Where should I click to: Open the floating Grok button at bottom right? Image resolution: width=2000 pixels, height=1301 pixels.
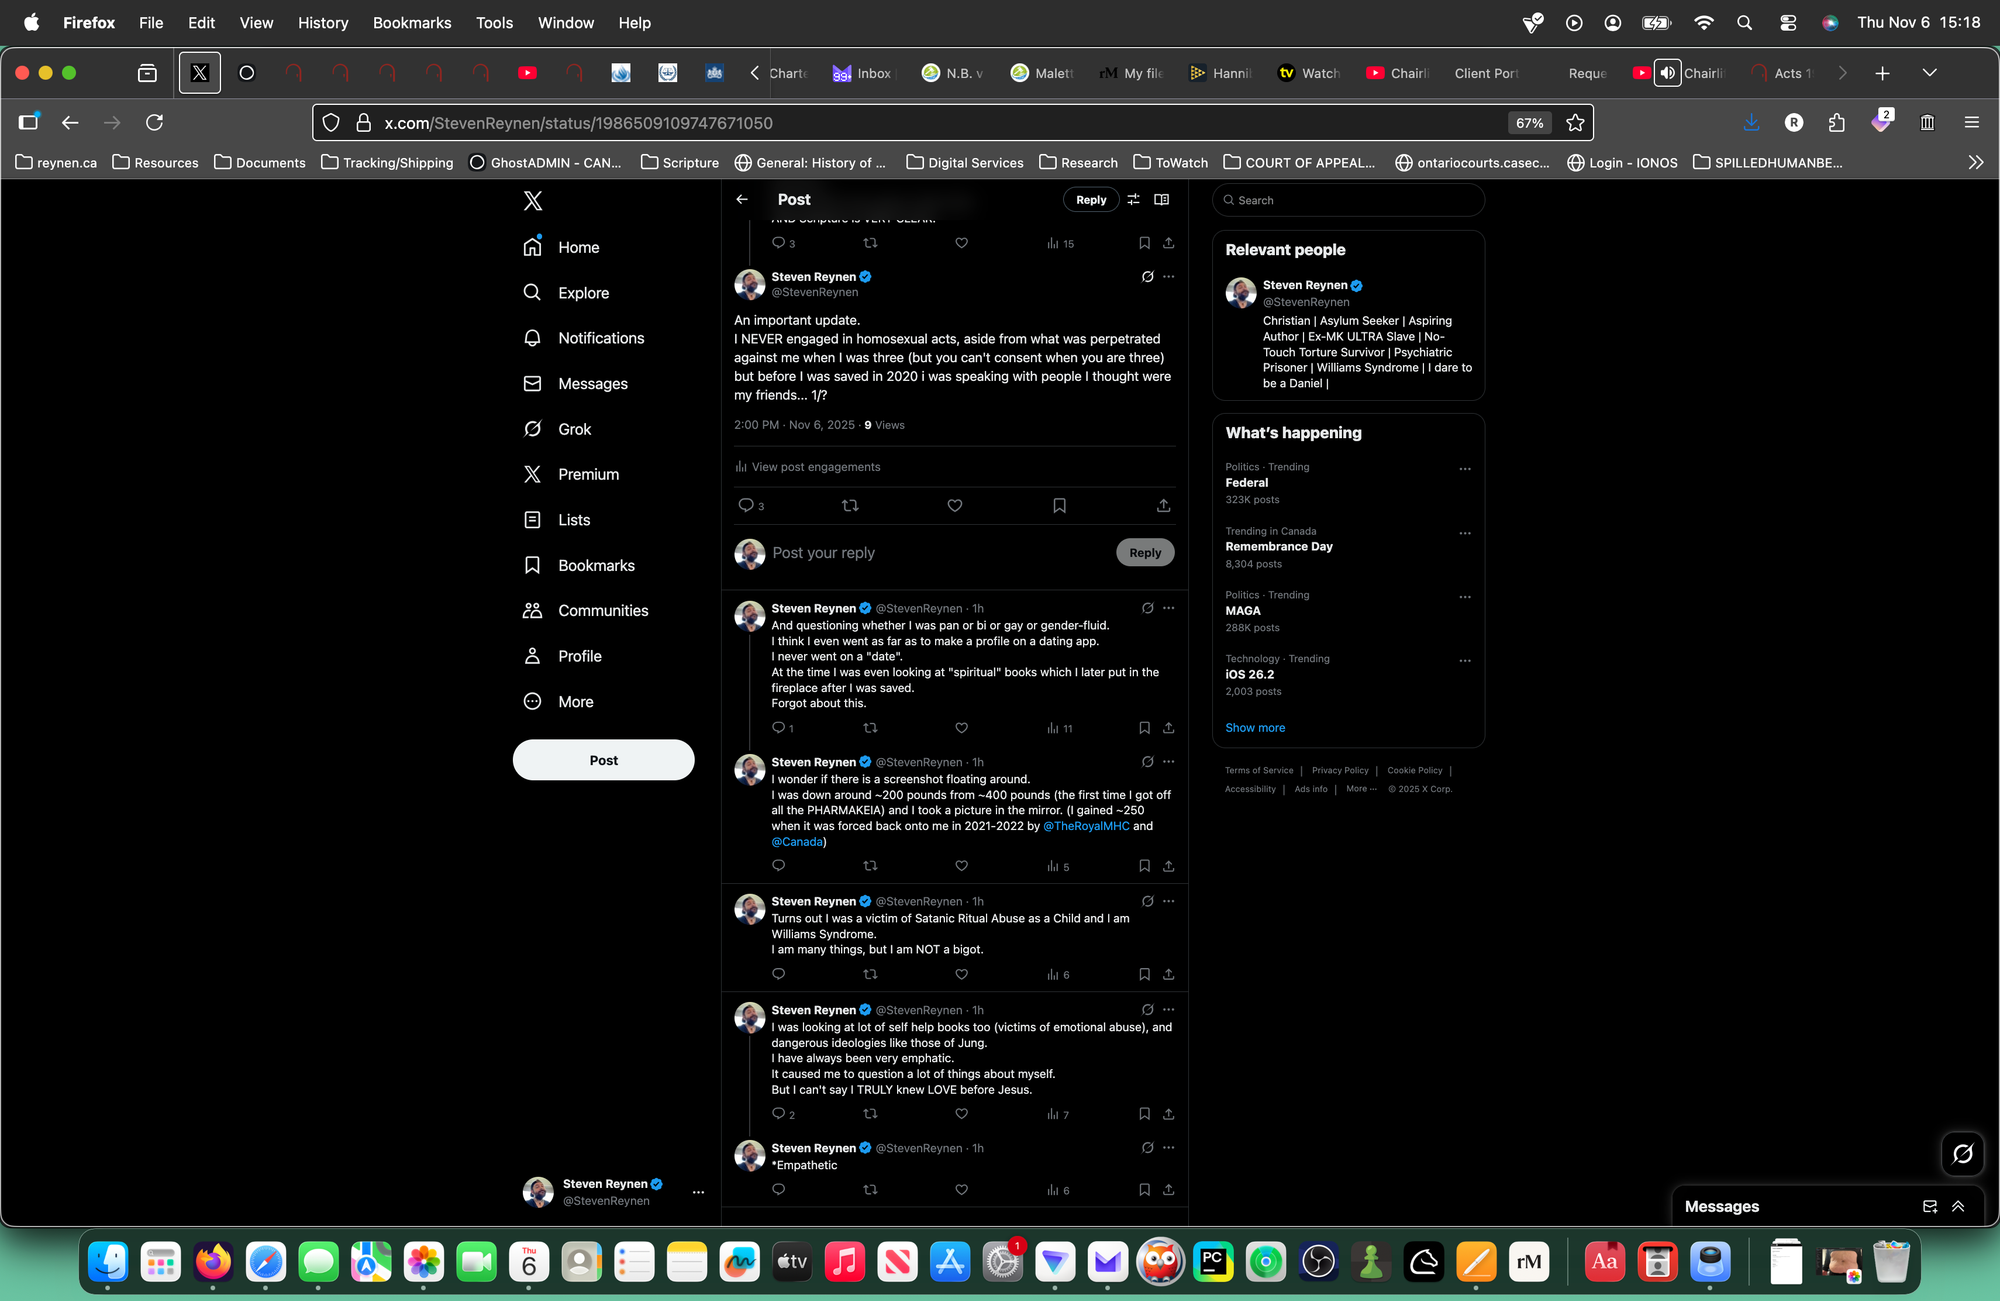pyautogui.click(x=1962, y=1154)
